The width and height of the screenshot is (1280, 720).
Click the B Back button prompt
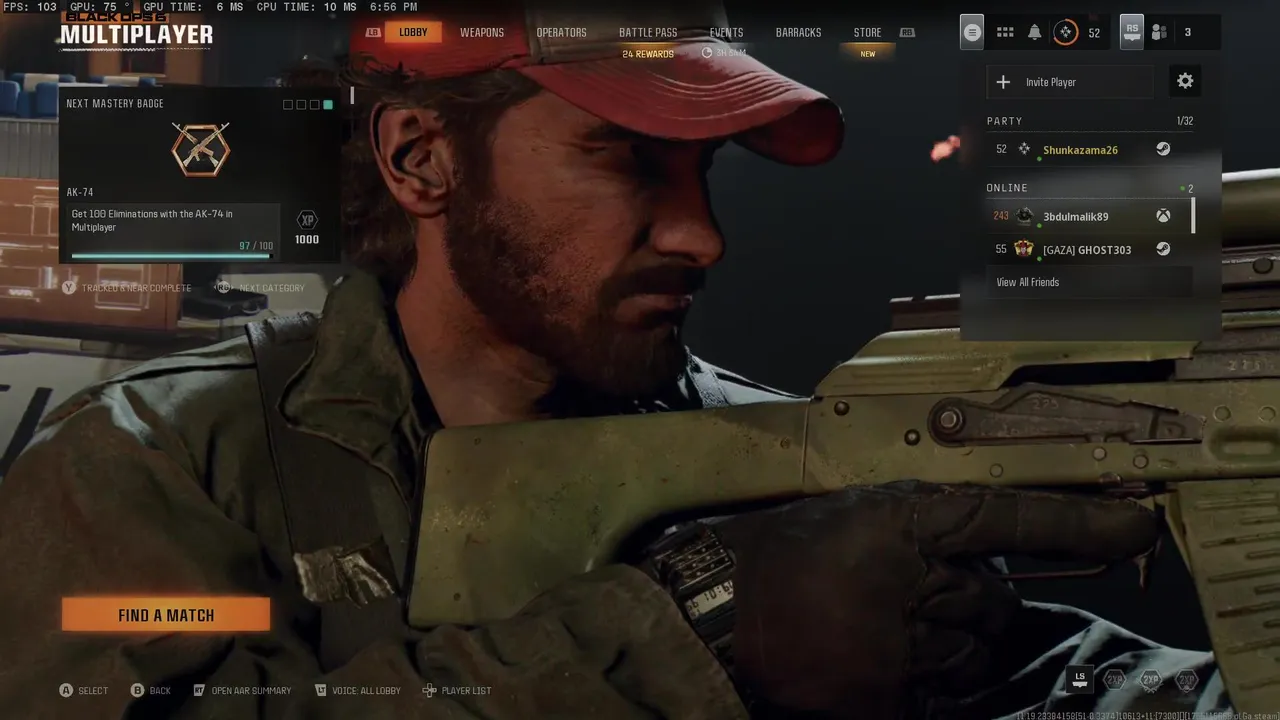pos(151,690)
